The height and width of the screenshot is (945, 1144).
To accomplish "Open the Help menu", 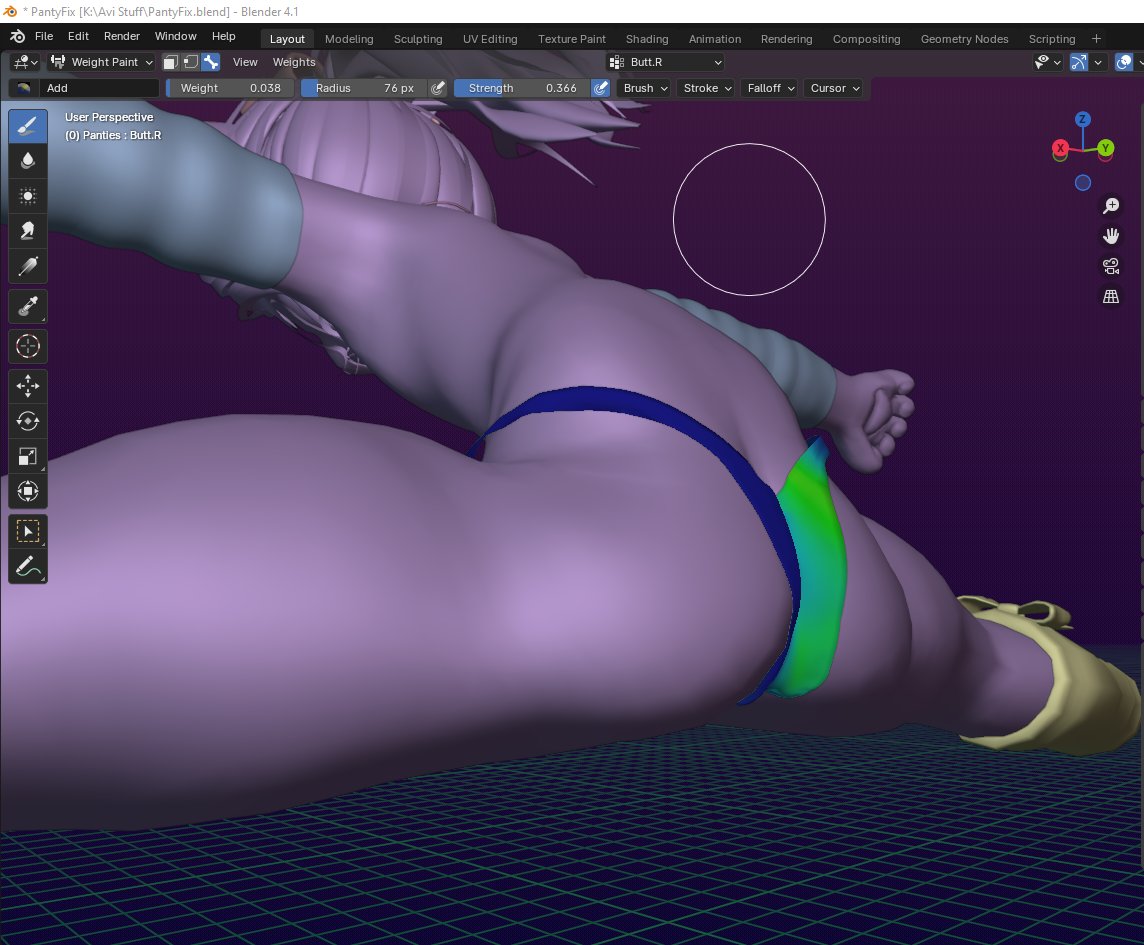I will (223, 36).
